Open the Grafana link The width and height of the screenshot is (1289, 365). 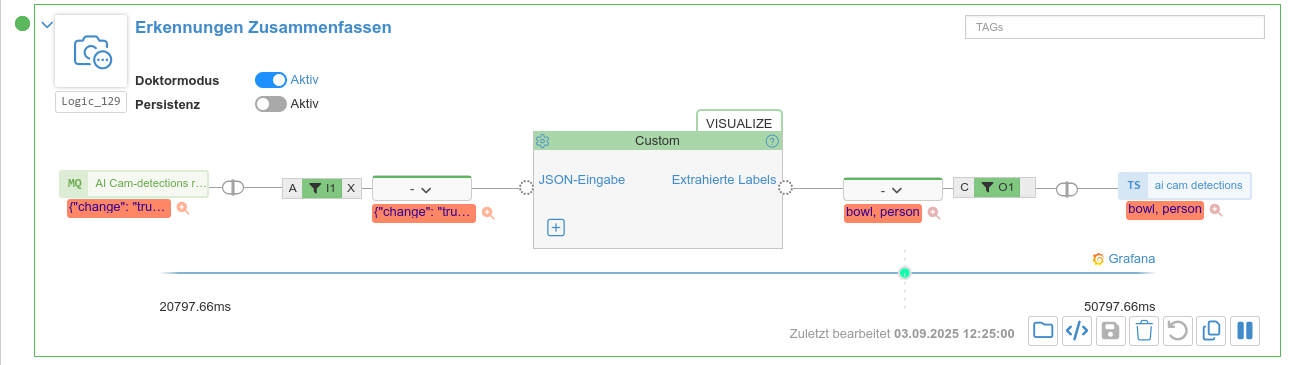pyautogui.click(x=1124, y=258)
